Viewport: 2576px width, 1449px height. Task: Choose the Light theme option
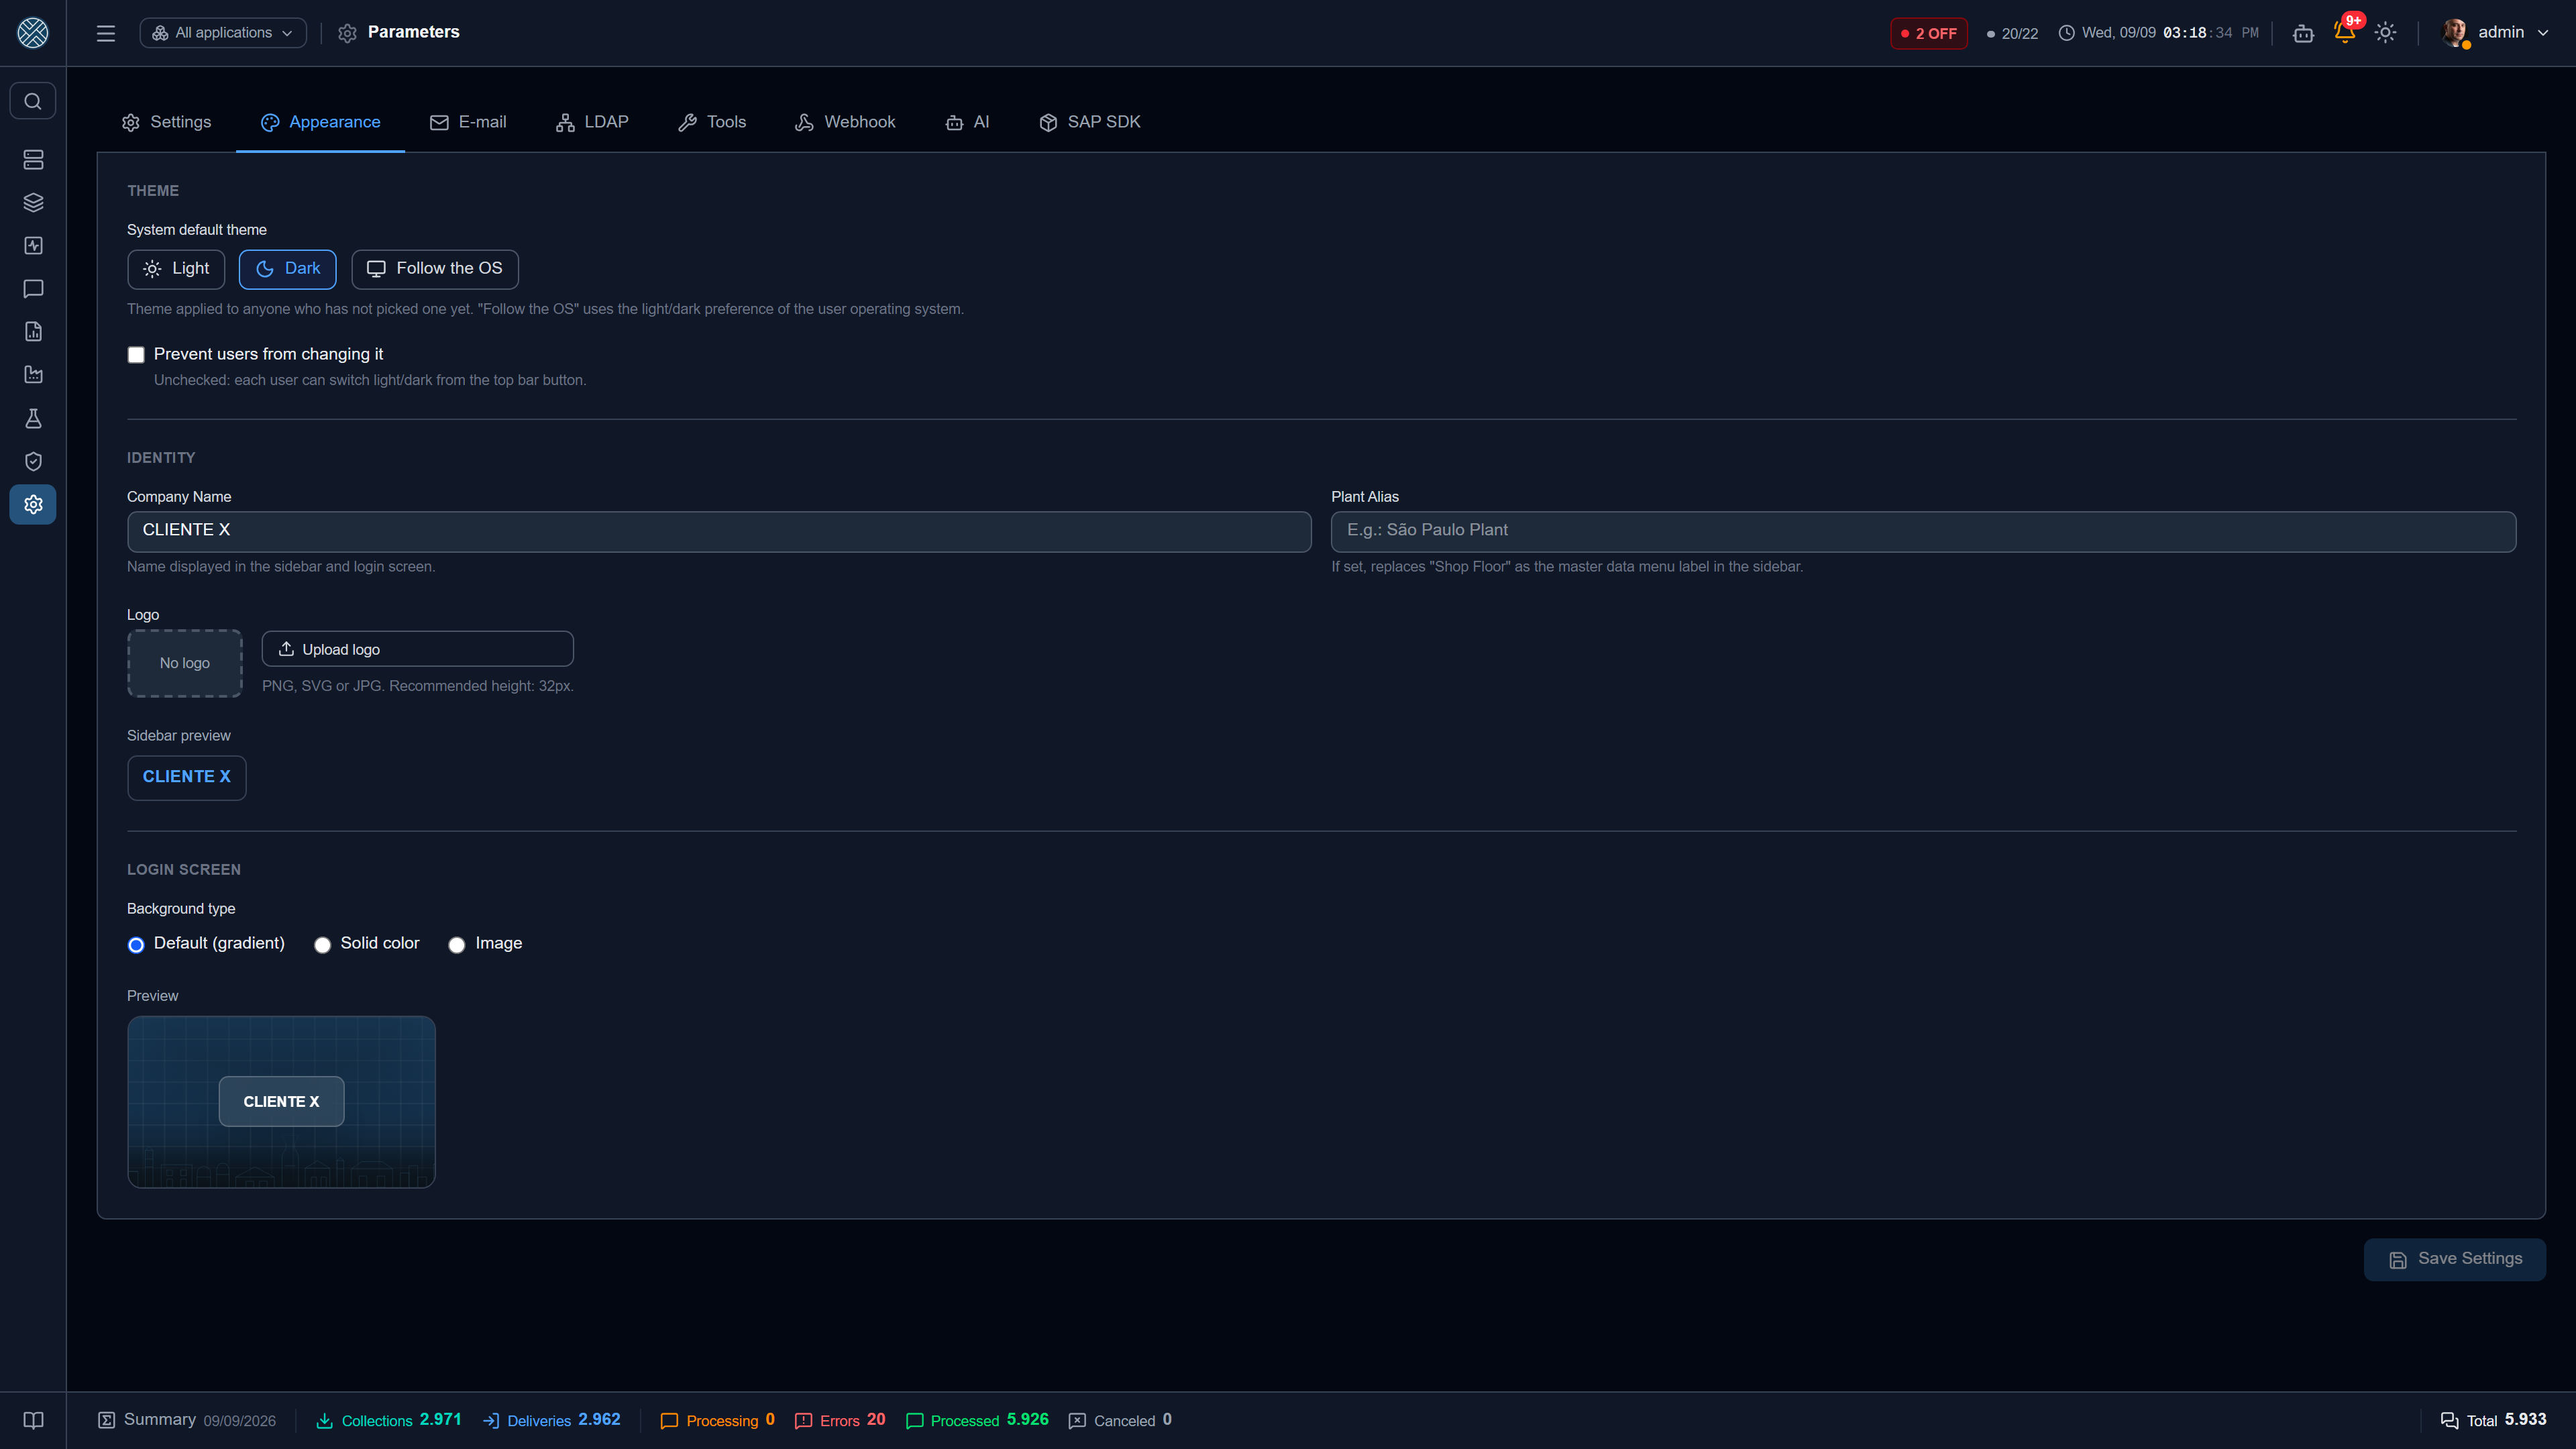[x=176, y=269]
